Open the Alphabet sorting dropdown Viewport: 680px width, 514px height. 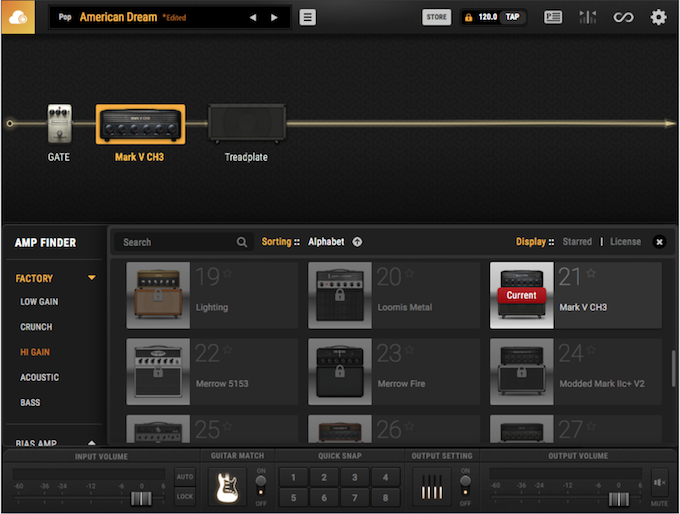326,242
